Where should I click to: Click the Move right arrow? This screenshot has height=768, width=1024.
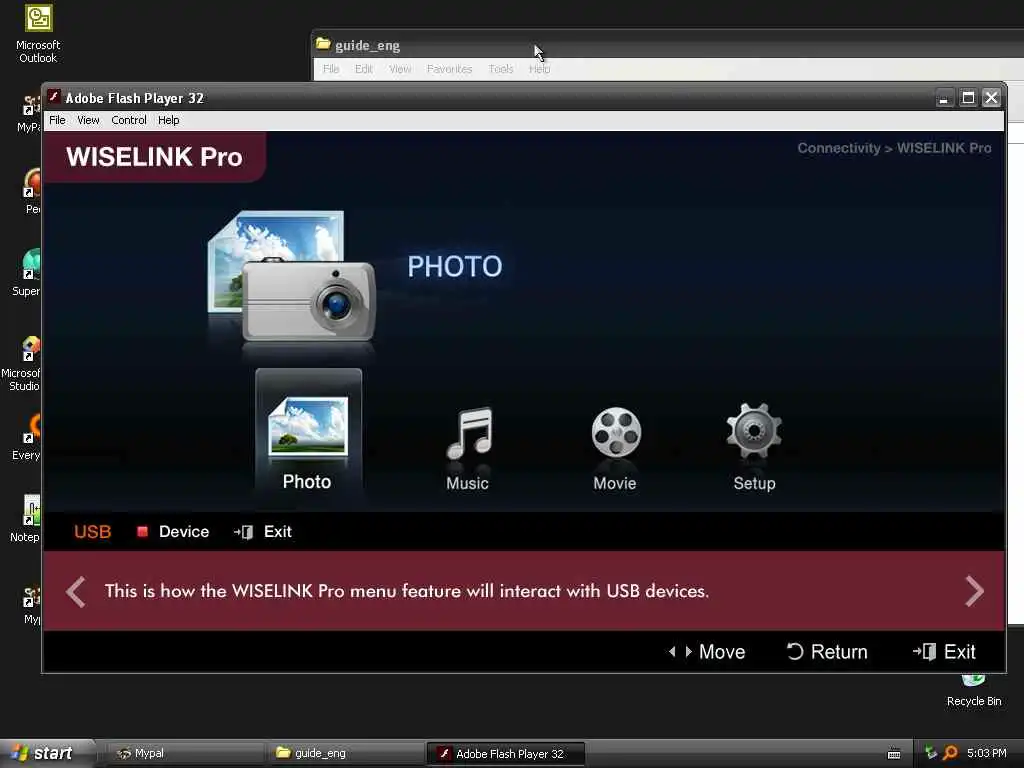click(688, 652)
